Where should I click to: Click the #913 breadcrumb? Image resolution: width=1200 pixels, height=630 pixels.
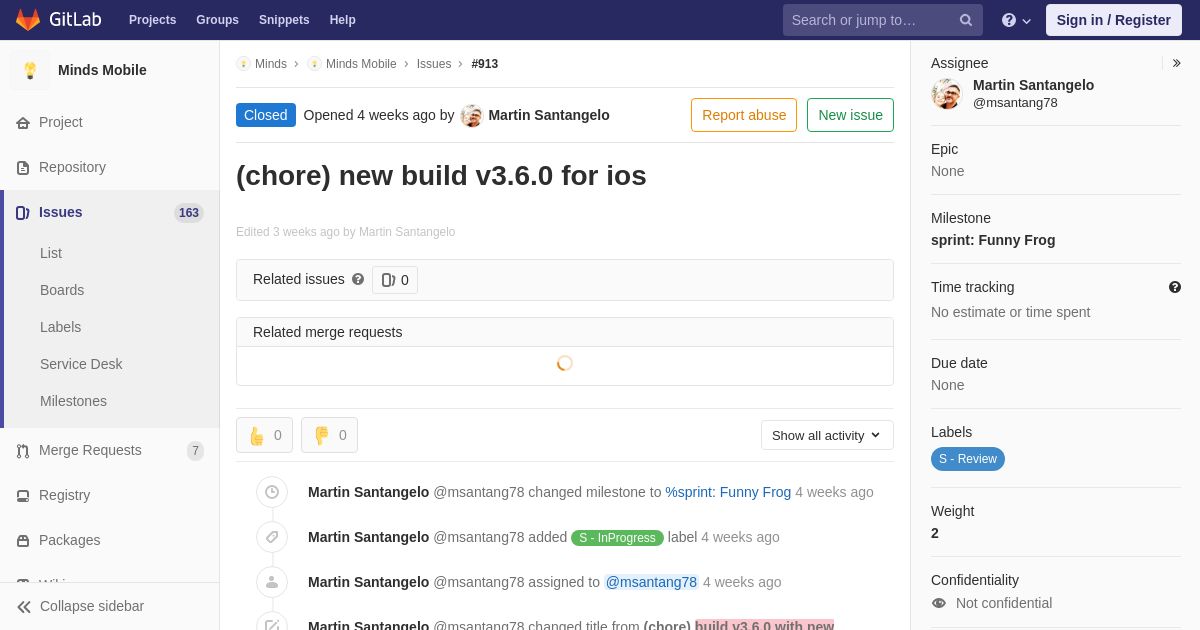point(485,64)
